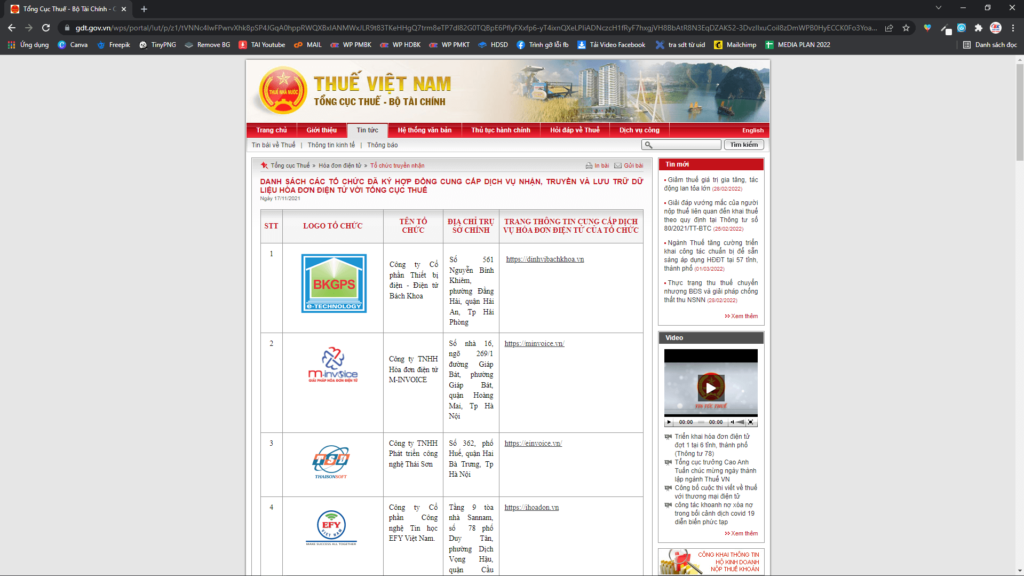
Task: Open Thông báo submenu
Action: click(x=382, y=145)
